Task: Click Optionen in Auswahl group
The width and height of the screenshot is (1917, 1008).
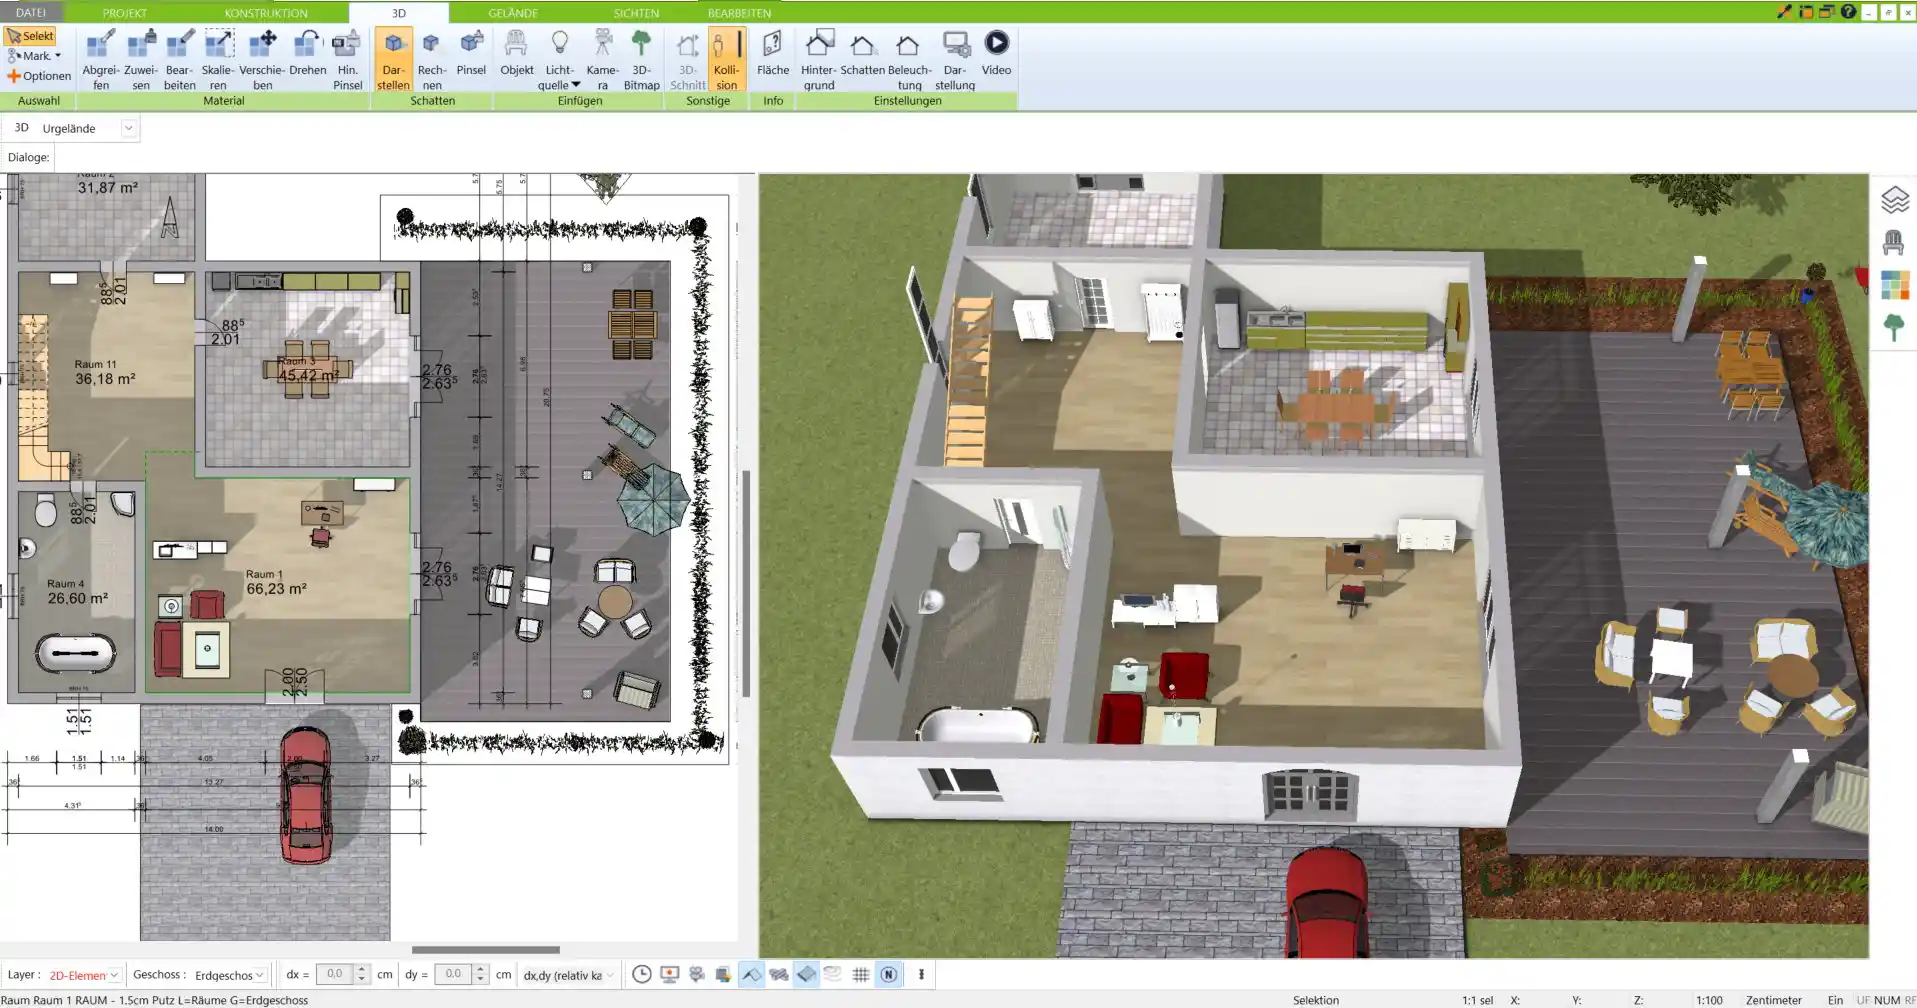Action: pyautogui.click(x=39, y=76)
